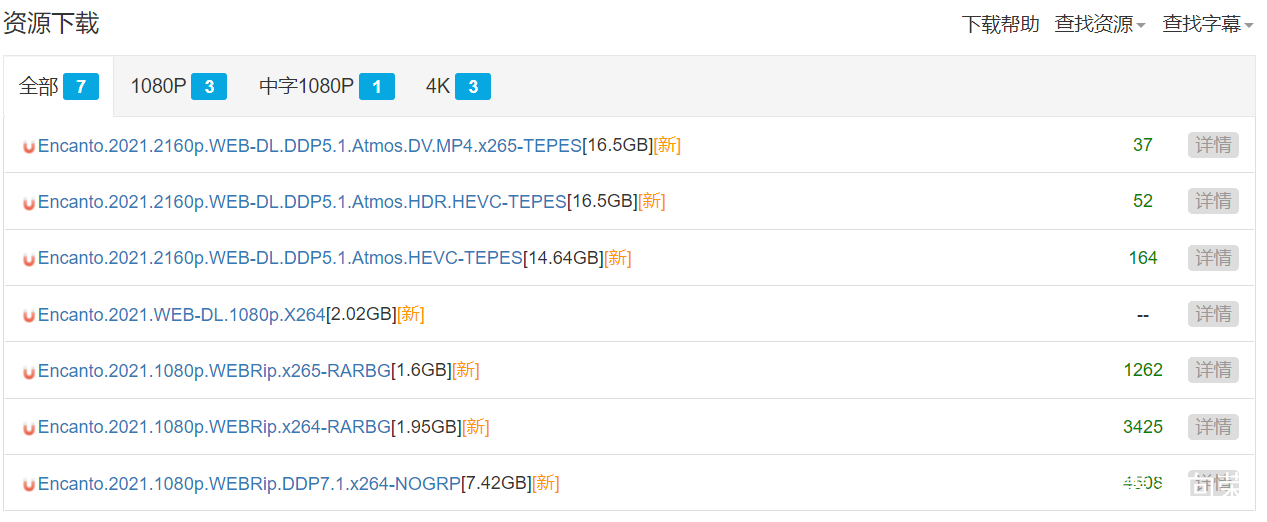Click magnet icon beside the DDP7.1.x264-NOGRP entry
Image resolution: width=1267 pixels, height=522 pixels.
[29, 484]
